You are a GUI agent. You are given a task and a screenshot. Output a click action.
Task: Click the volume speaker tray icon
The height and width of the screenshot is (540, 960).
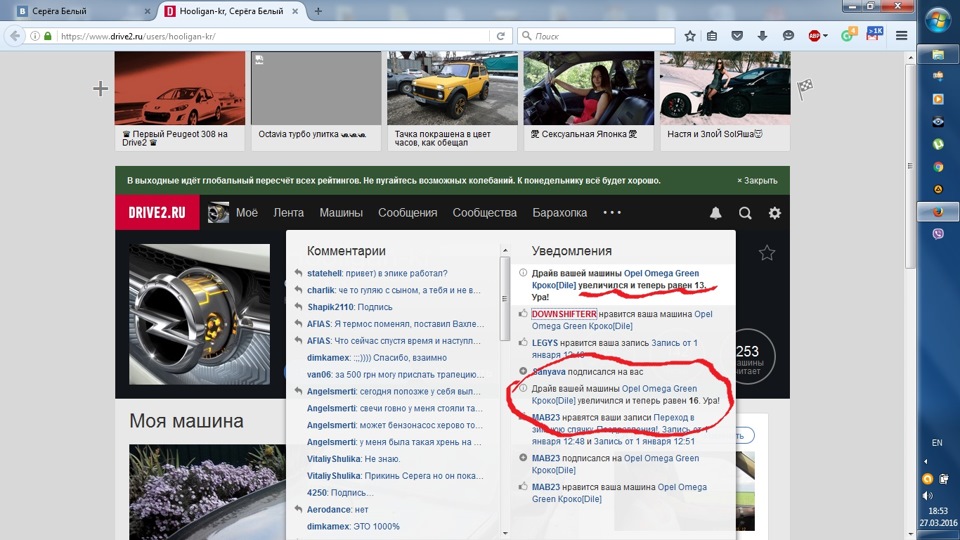[928, 495]
